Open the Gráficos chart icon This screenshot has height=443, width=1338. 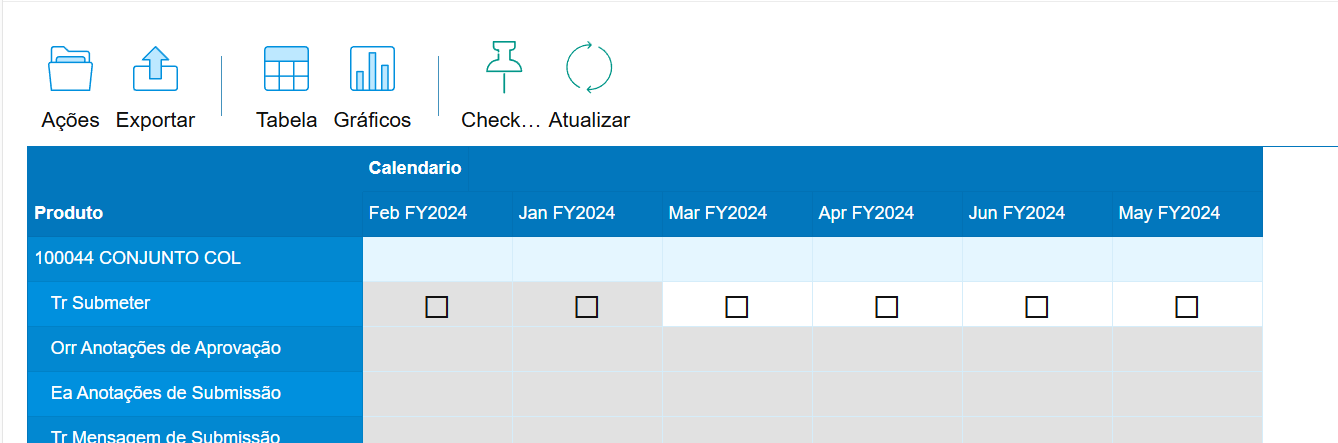372,69
